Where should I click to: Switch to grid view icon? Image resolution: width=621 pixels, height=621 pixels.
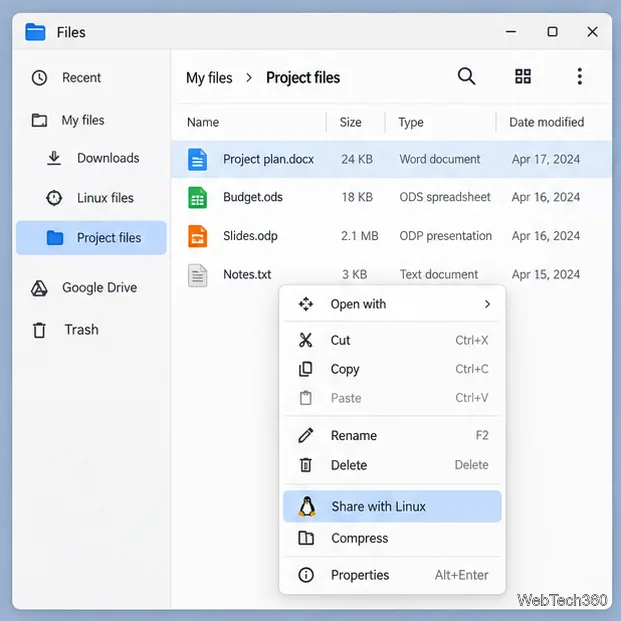523,76
